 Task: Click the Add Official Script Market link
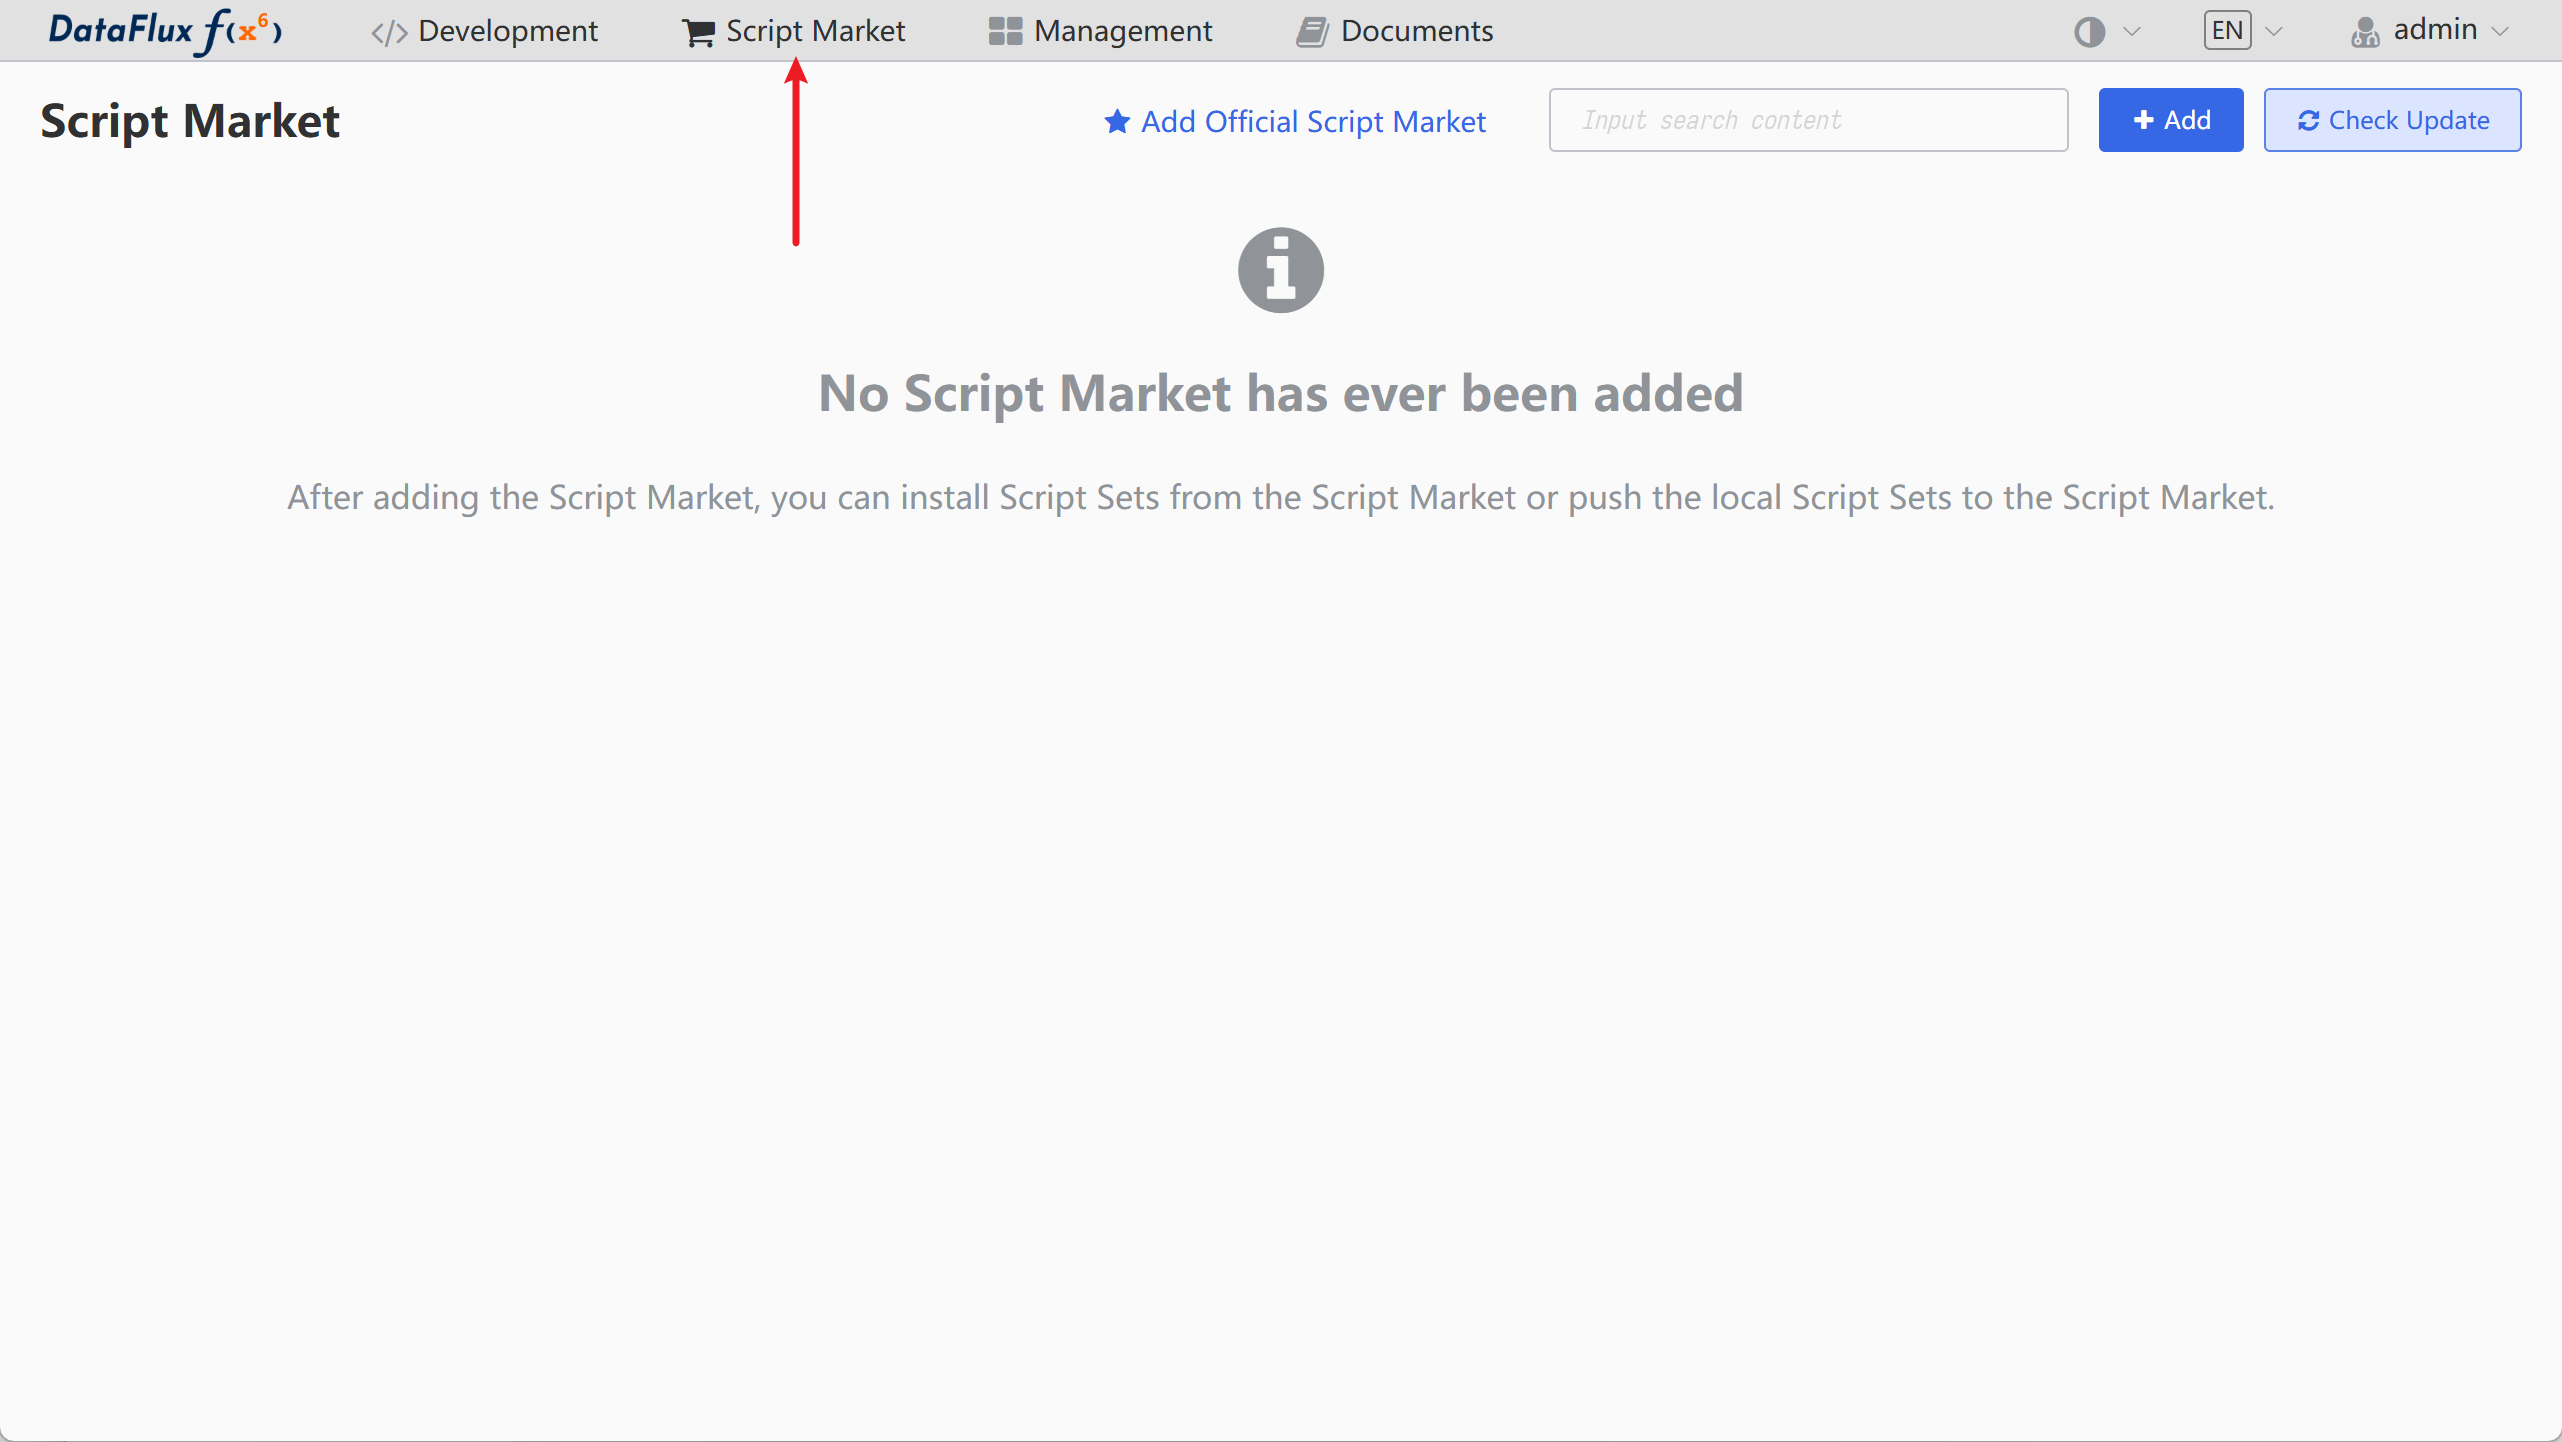click(1312, 122)
